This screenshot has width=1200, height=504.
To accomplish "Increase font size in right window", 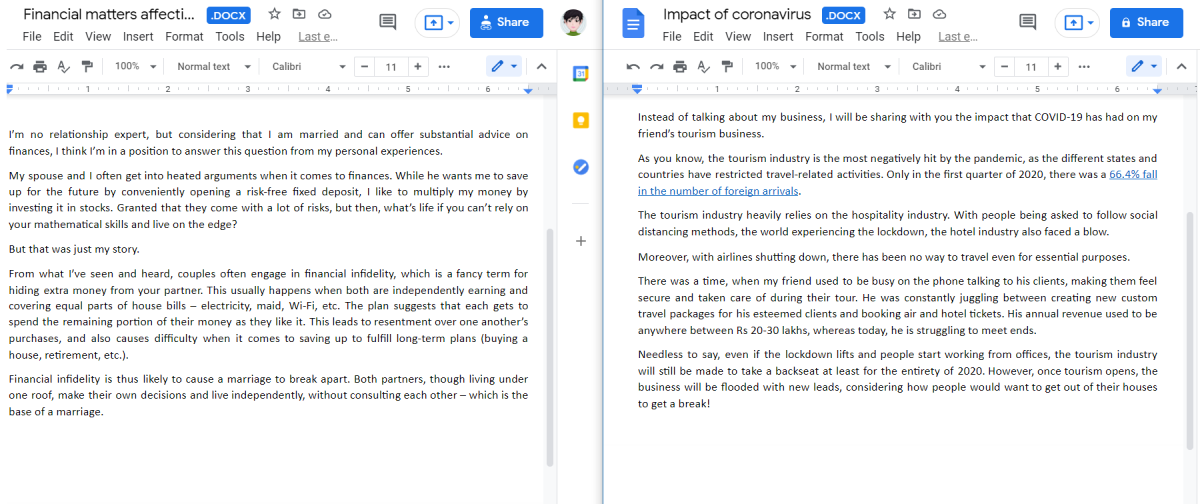I will click(x=1057, y=67).
